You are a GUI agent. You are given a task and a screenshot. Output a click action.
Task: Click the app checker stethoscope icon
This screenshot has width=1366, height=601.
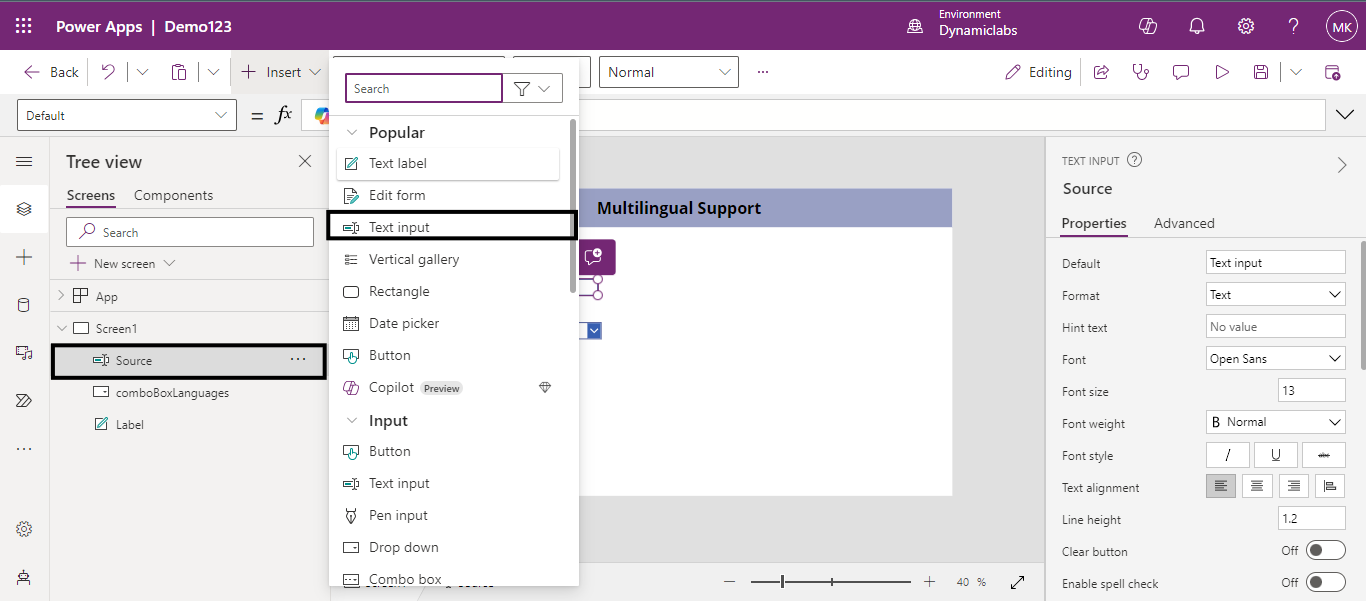point(1140,72)
